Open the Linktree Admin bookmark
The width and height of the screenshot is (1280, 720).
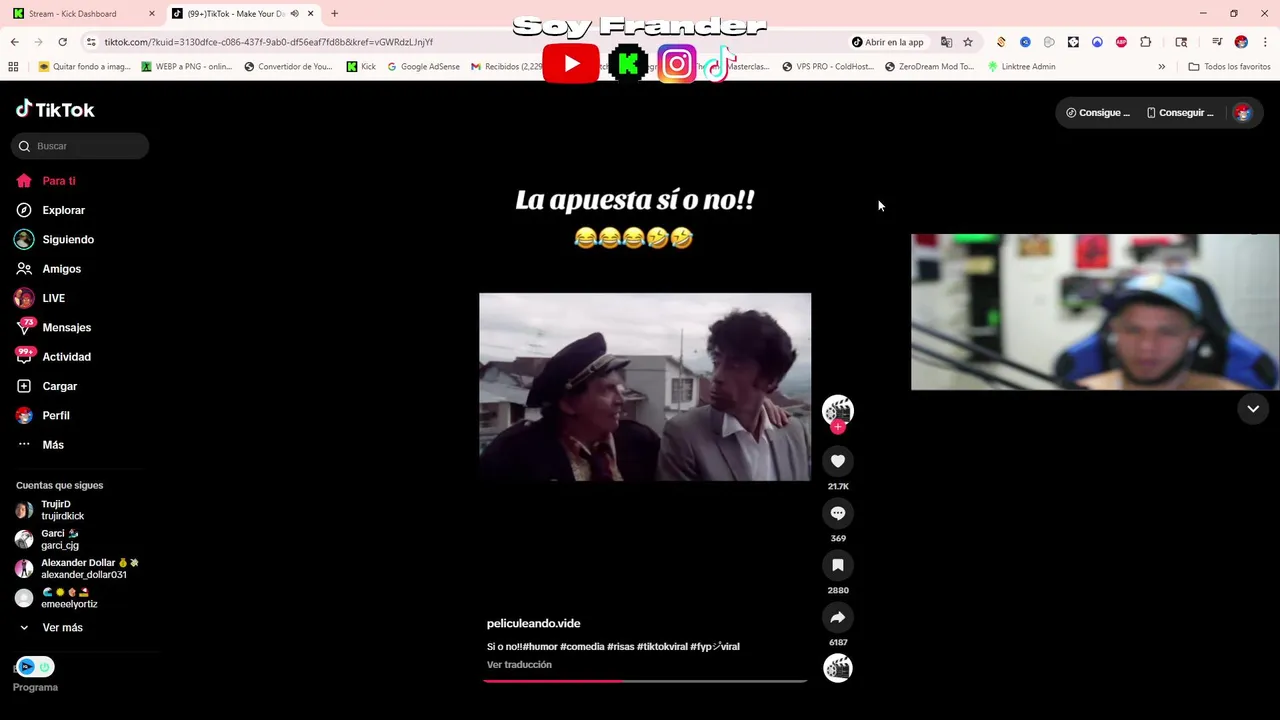point(1021,67)
